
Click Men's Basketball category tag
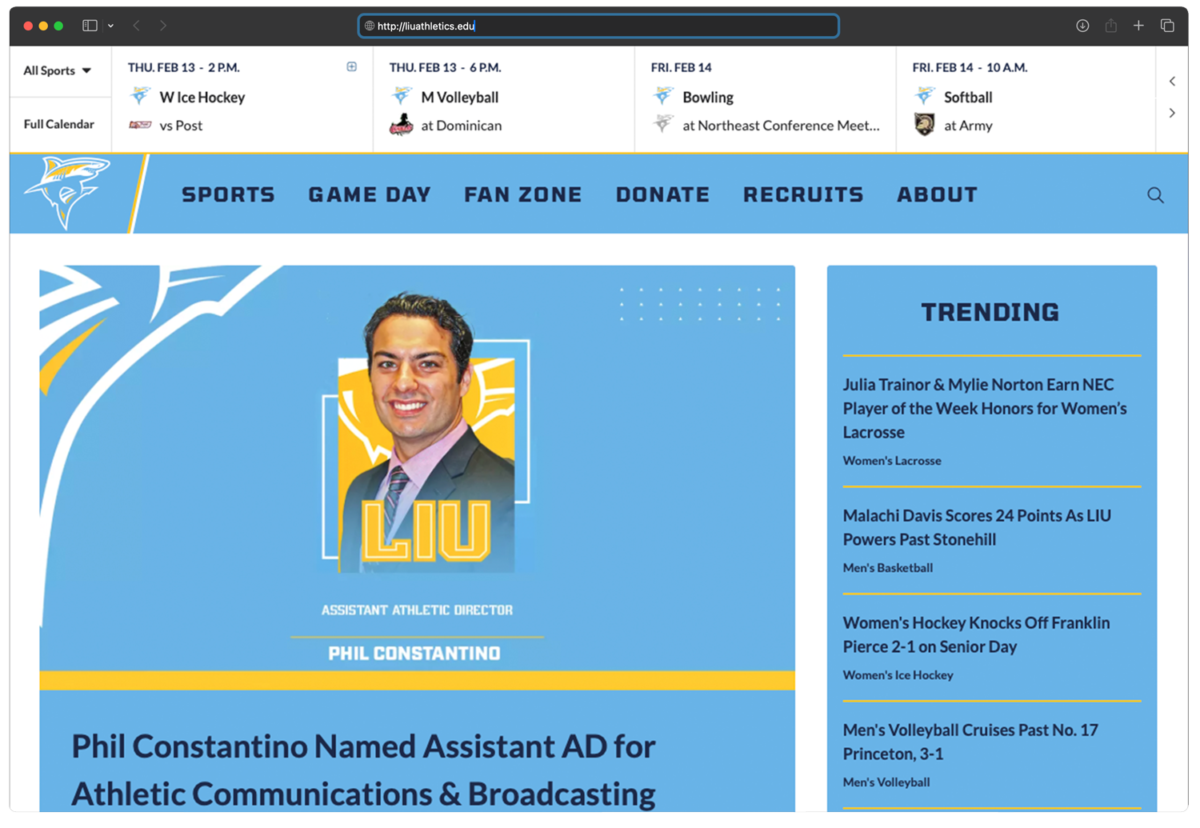[x=888, y=568]
